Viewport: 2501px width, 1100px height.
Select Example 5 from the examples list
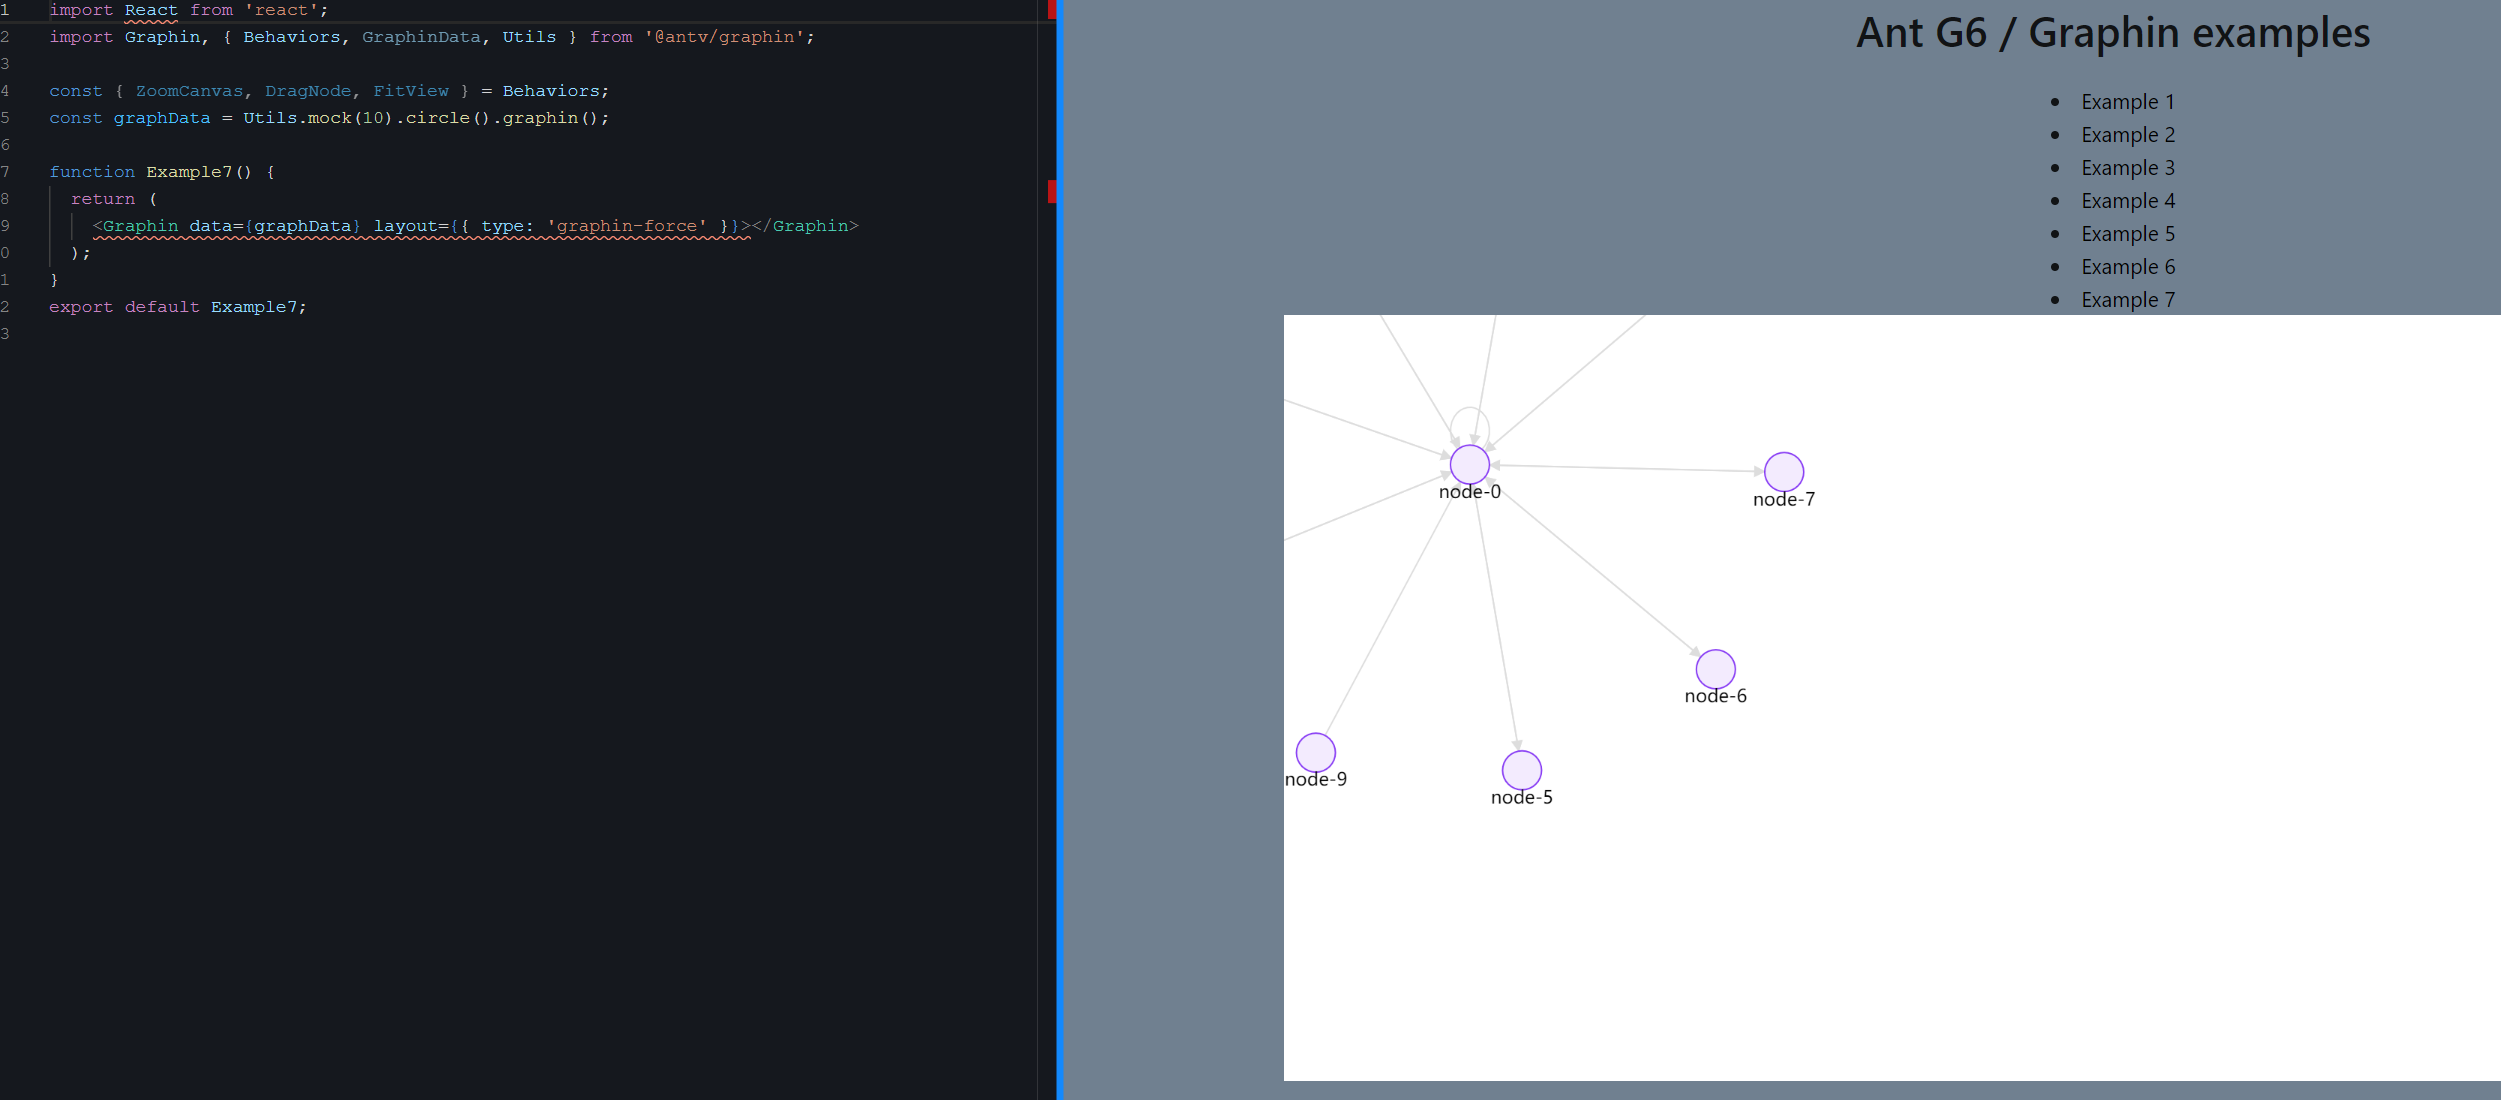pos(2127,233)
